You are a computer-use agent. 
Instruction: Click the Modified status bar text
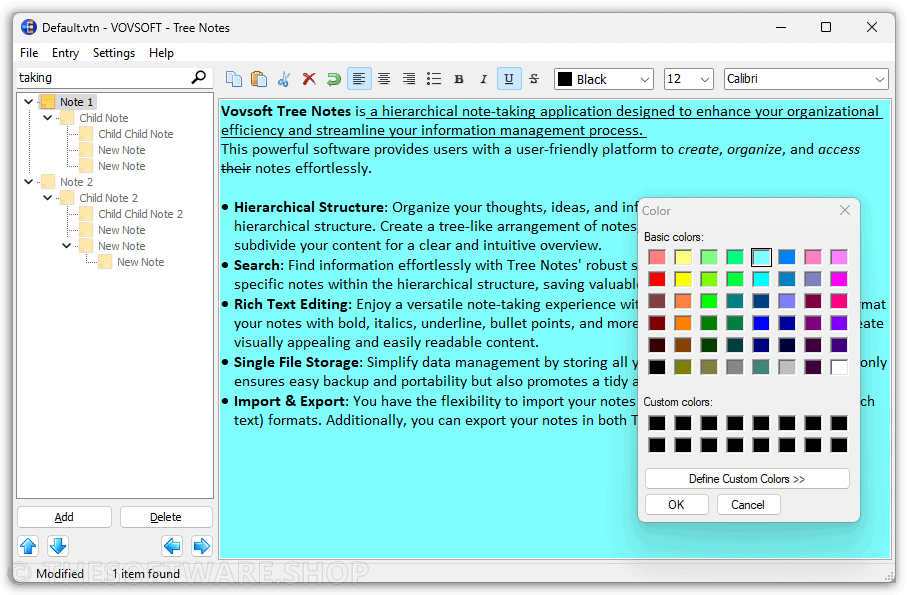pyautogui.click(x=60, y=574)
